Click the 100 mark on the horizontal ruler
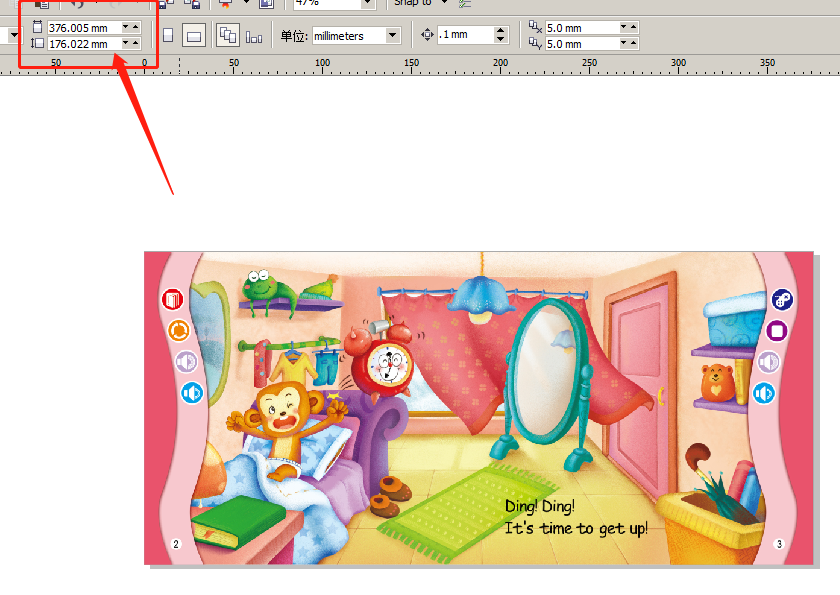The width and height of the screenshot is (840, 595). point(322,63)
